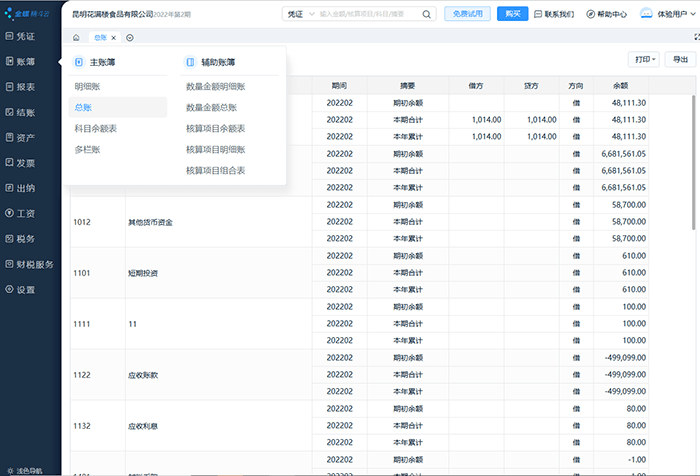Click account code 1132
700x476 pixels.
(x=82, y=426)
